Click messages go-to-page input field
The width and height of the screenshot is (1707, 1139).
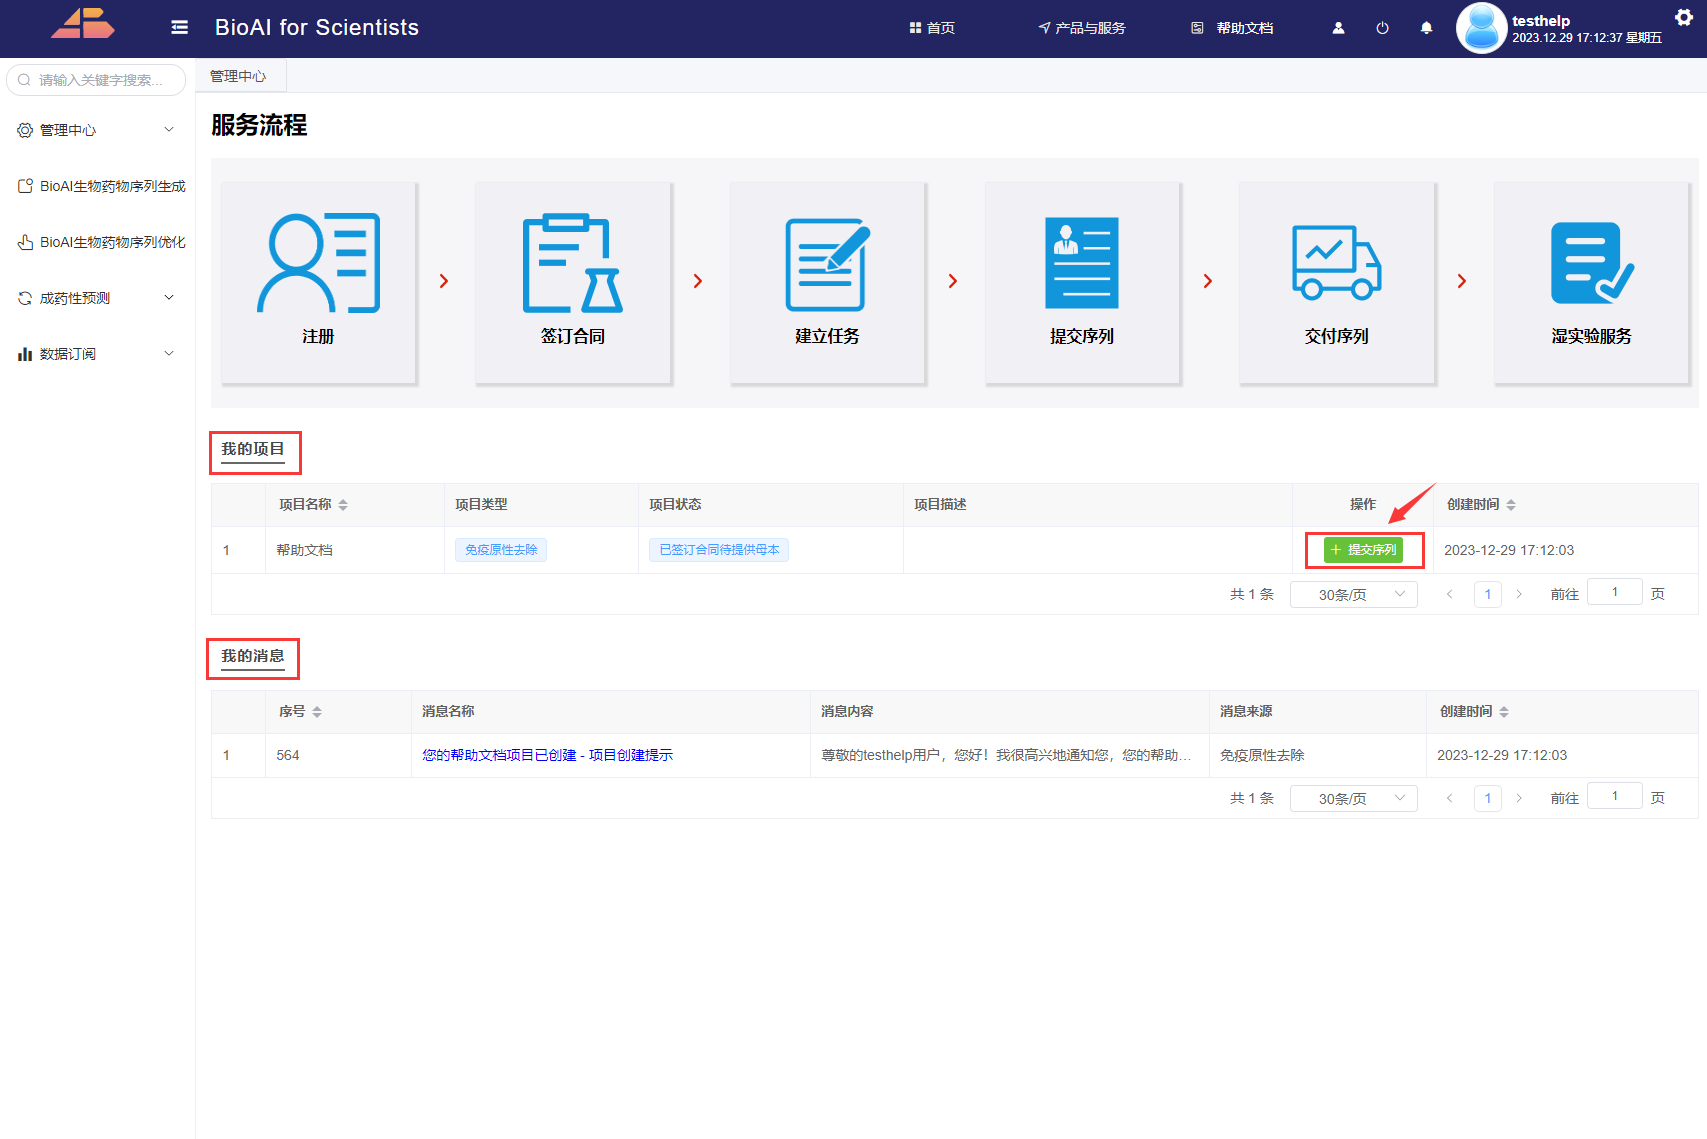(x=1614, y=796)
